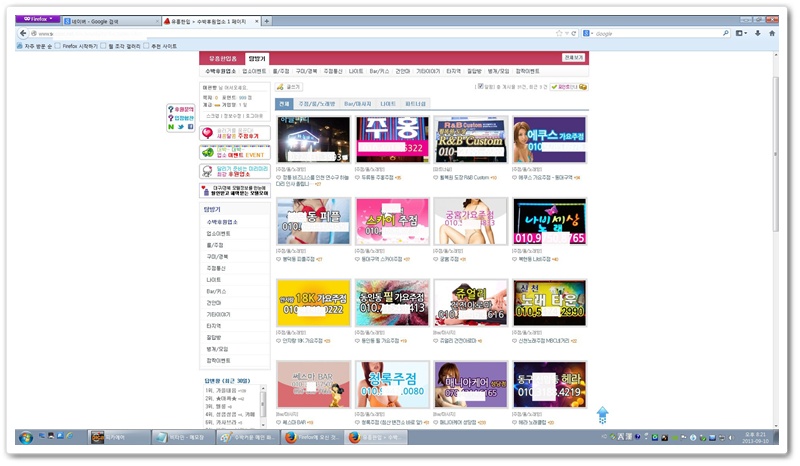Open the downloads arrow icon in the toolbar
800x466 pixels.
pos(758,33)
